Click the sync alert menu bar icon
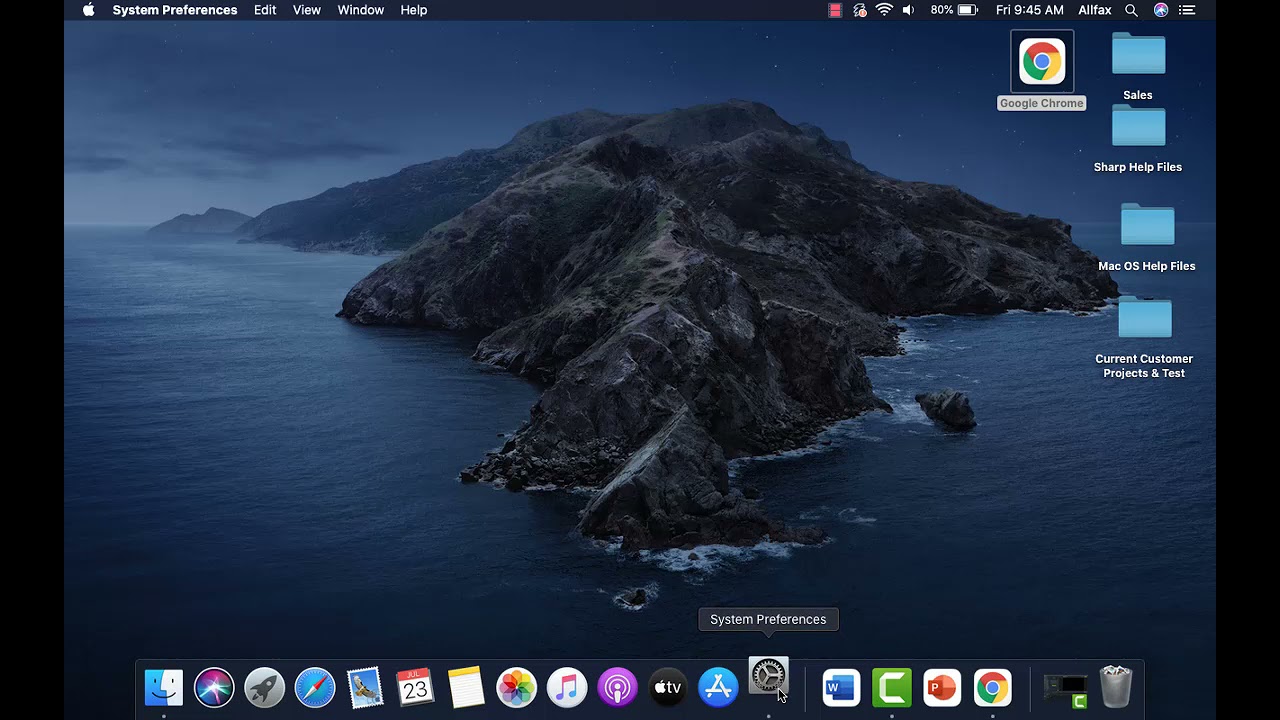The image size is (1280, 720). 860,10
